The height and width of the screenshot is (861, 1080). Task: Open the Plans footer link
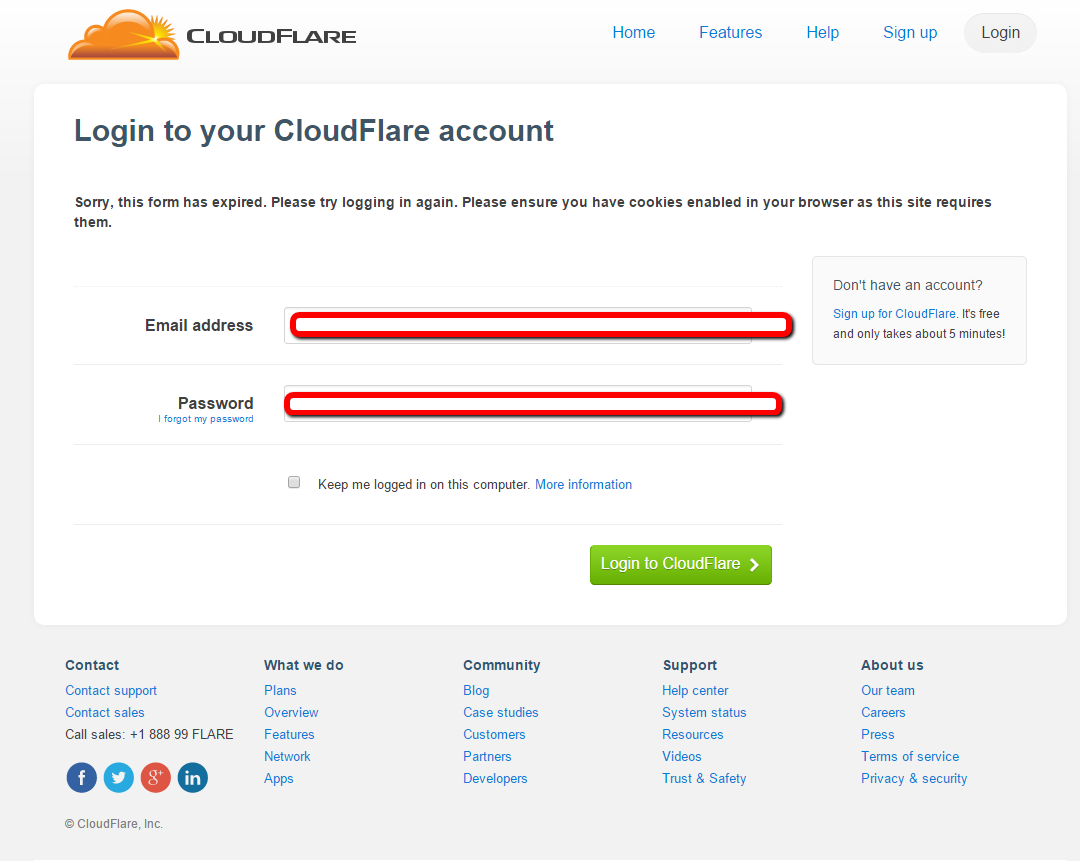tap(280, 690)
